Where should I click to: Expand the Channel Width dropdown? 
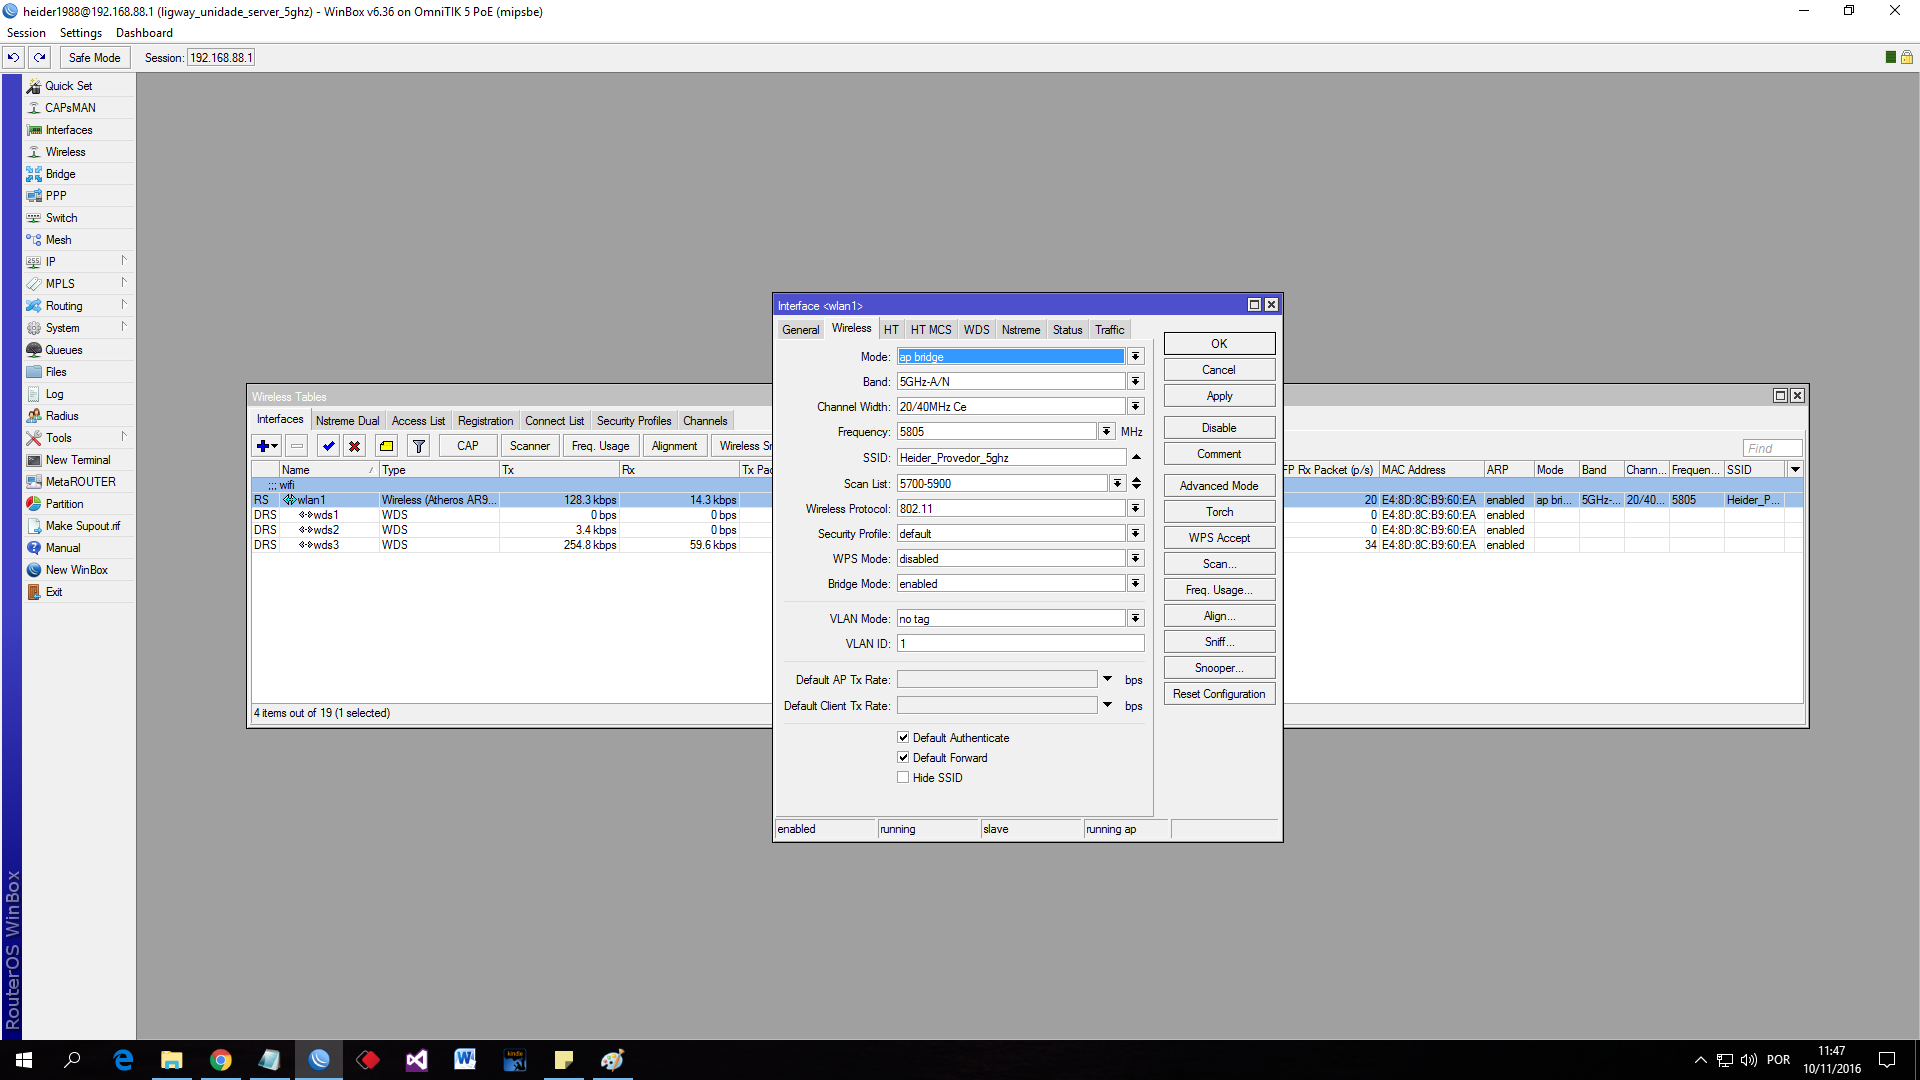pyautogui.click(x=1135, y=407)
